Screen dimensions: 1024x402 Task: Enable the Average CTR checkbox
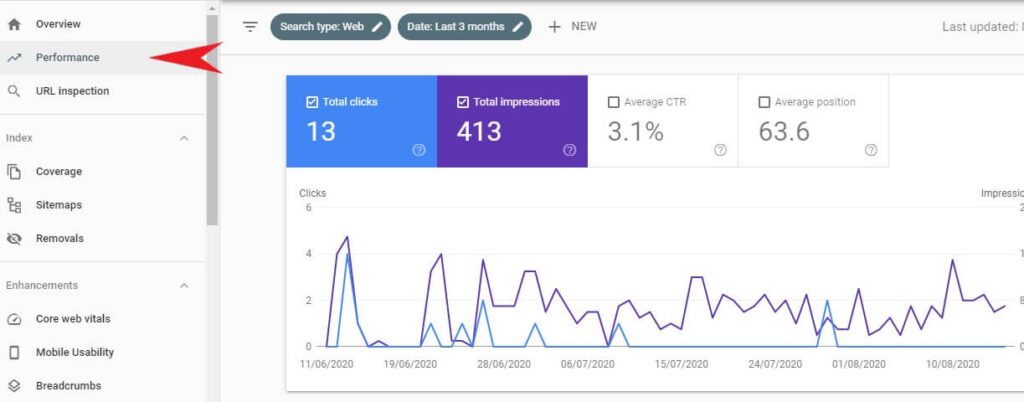[x=613, y=102]
